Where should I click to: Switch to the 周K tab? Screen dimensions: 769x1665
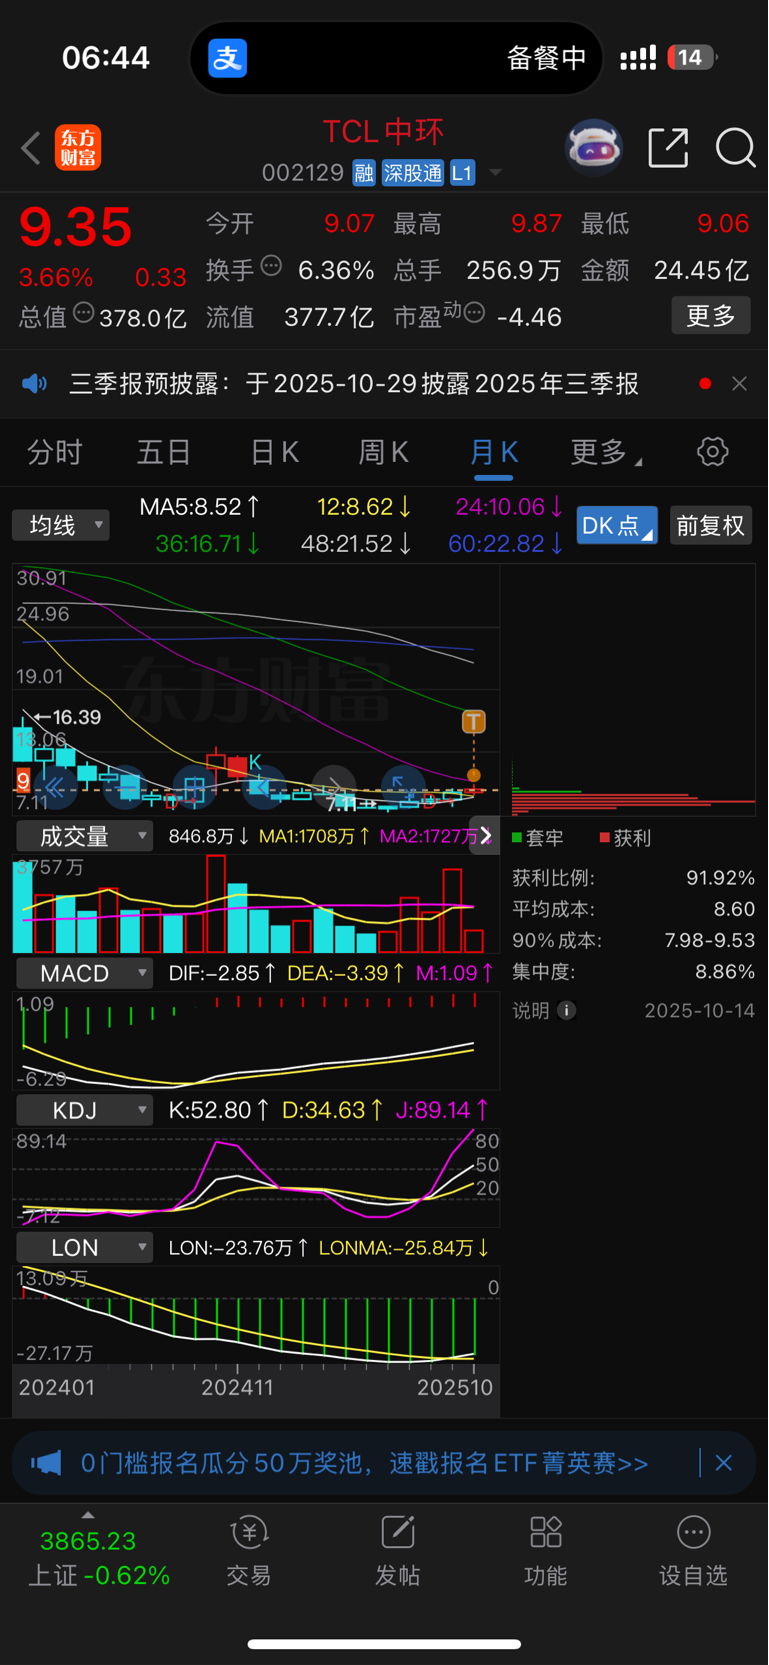[384, 452]
